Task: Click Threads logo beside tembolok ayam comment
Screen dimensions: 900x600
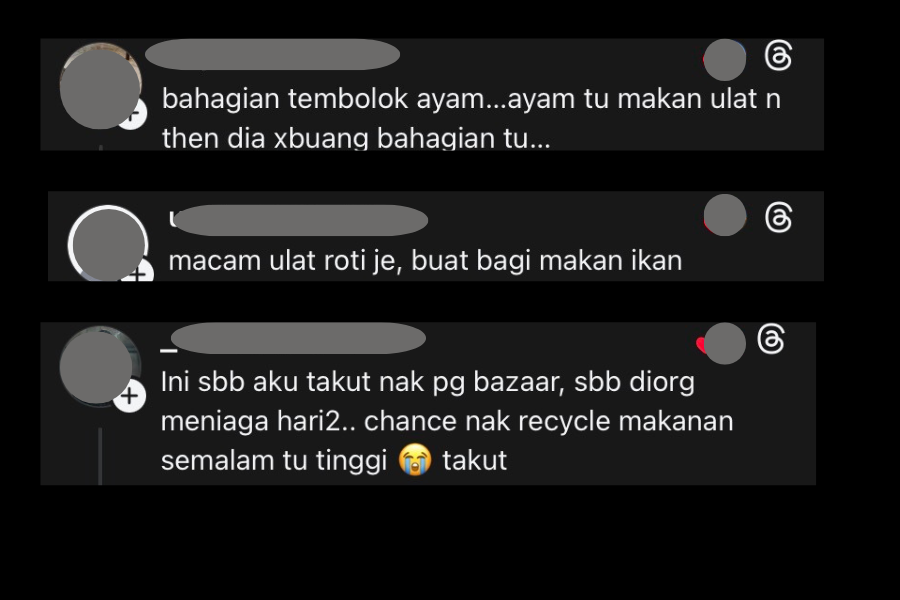Action: (778, 56)
